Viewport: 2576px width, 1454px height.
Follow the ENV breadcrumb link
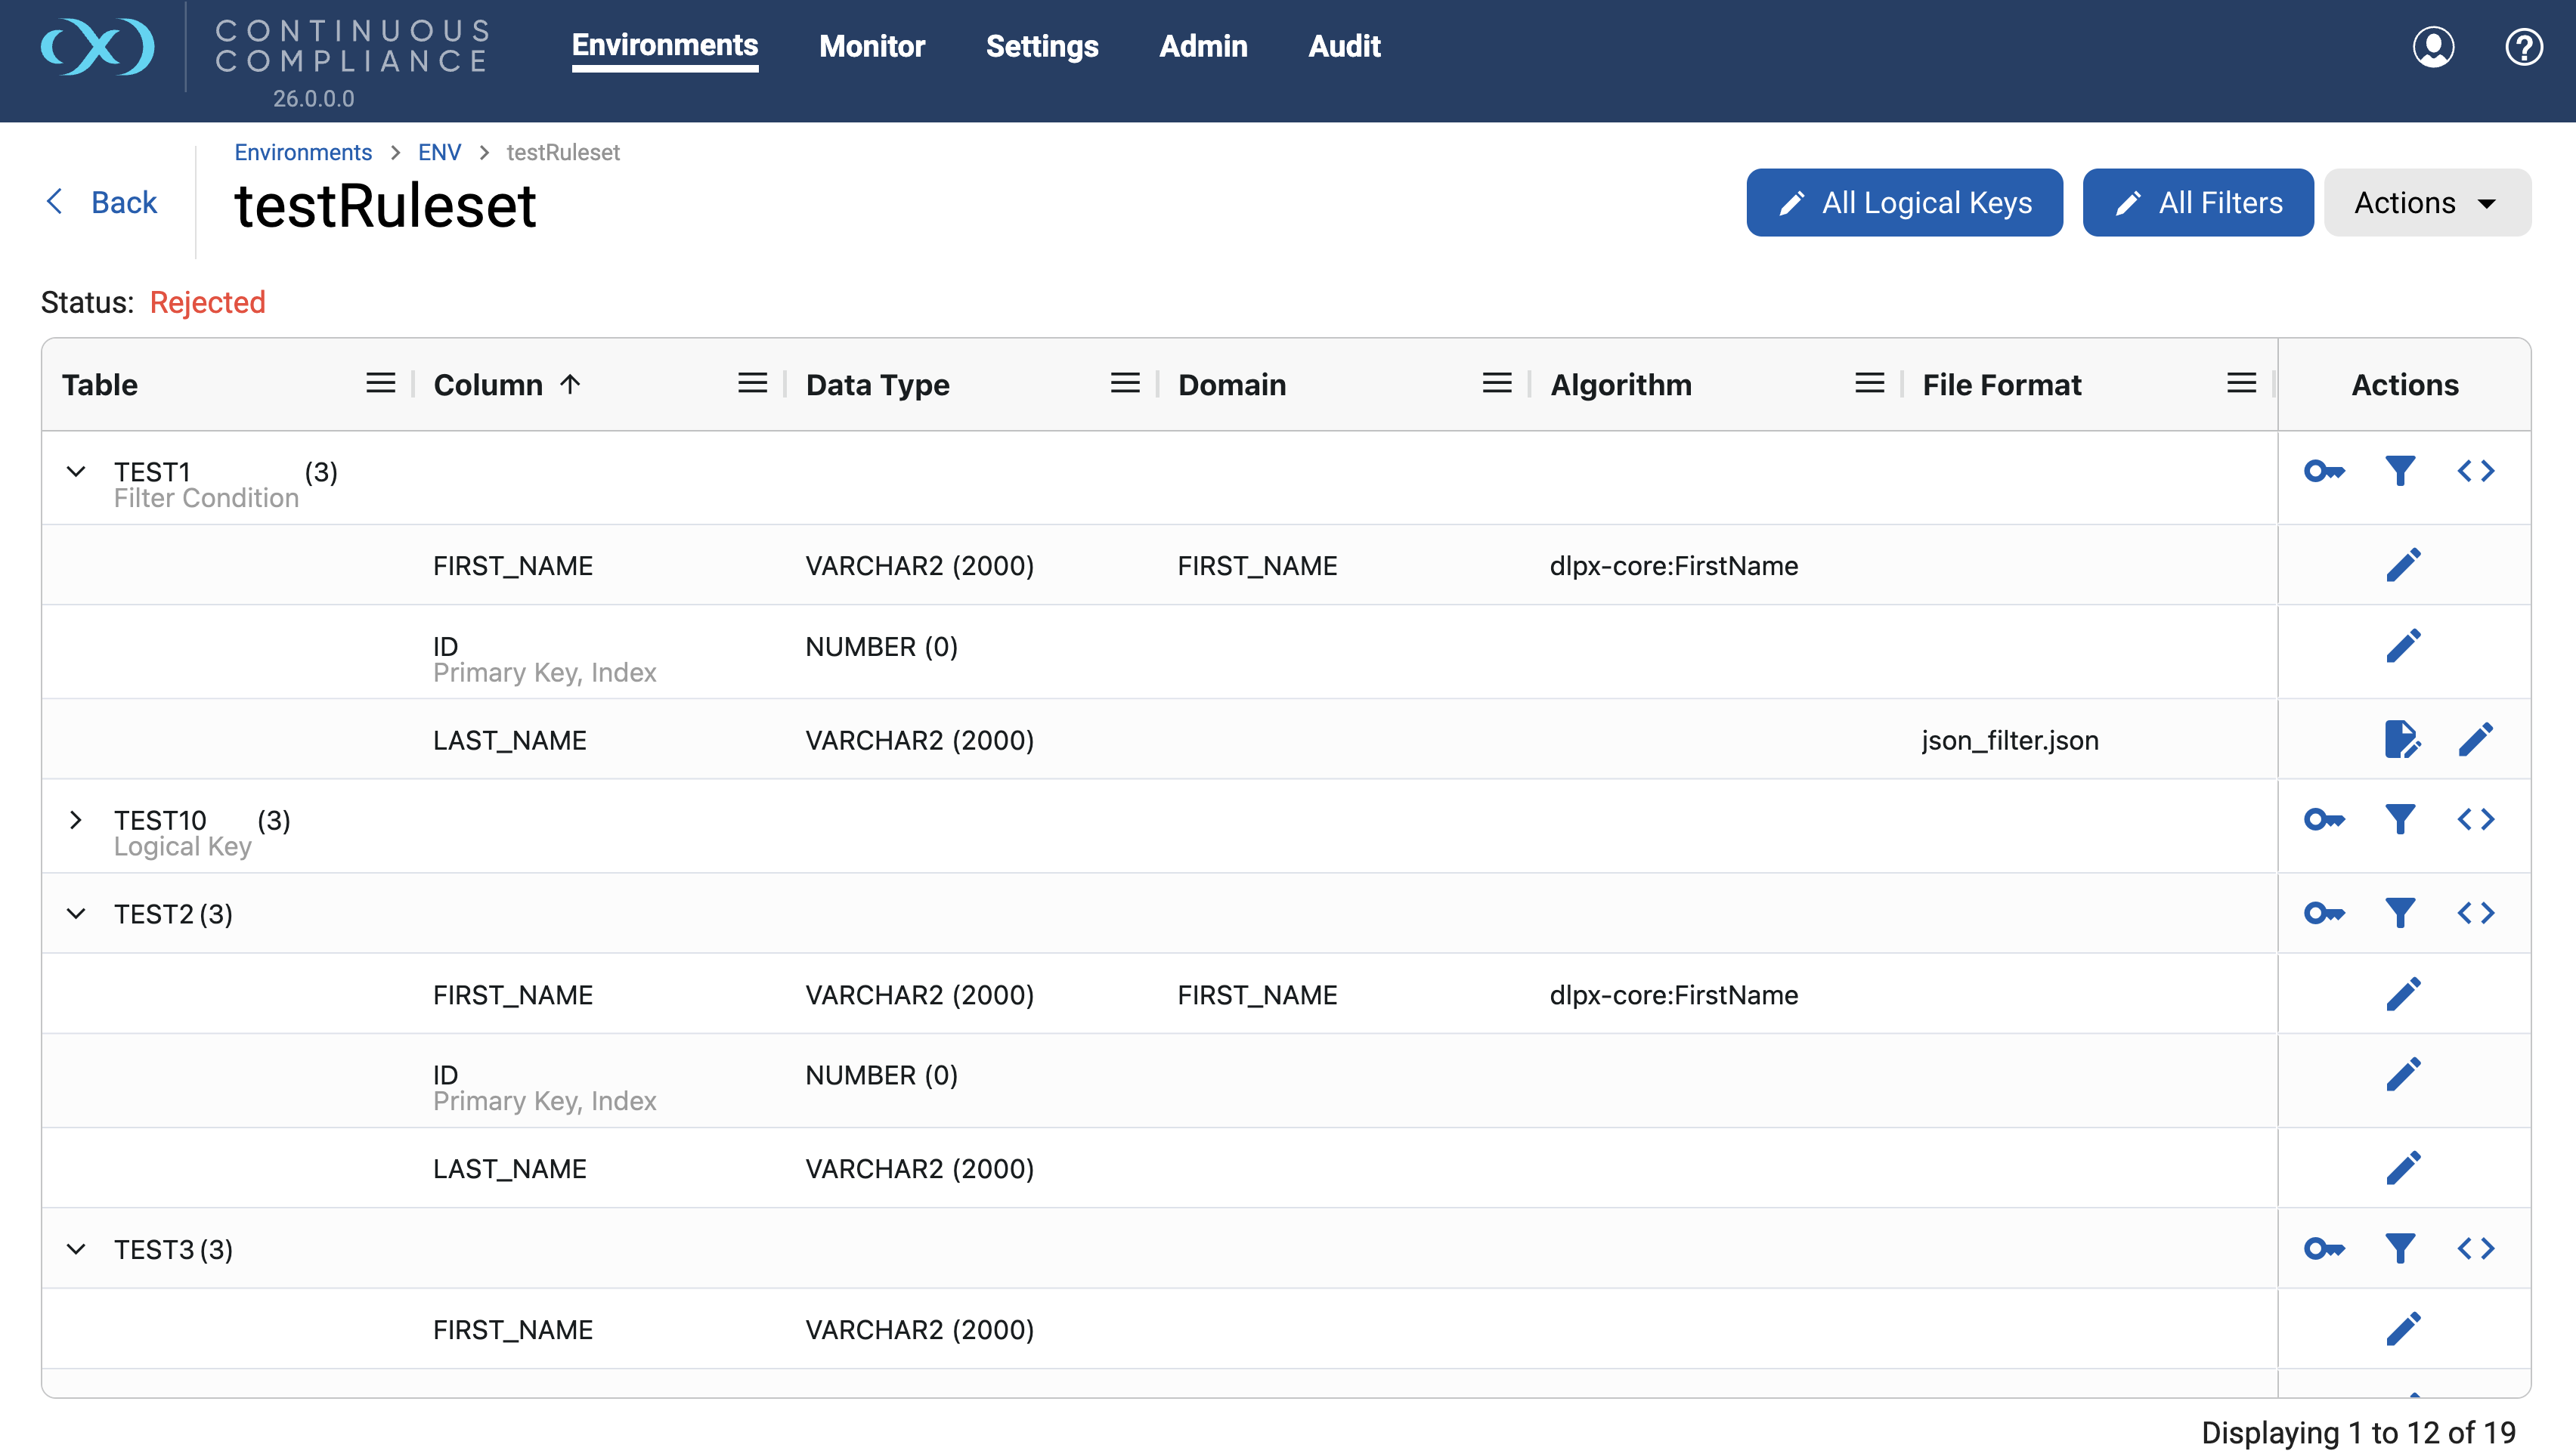click(x=439, y=152)
